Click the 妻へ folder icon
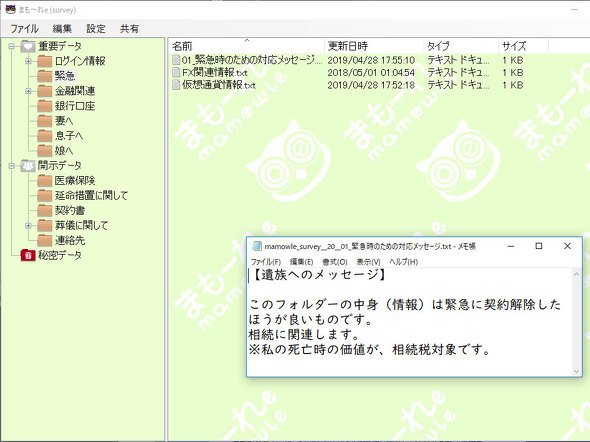The height and width of the screenshot is (442, 590). 44,121
